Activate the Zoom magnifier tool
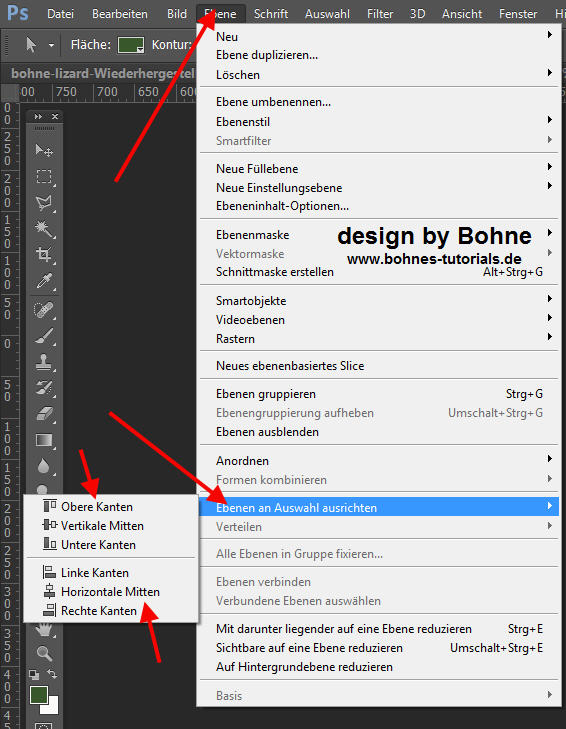This screenshot has height=729, width=566. click(x=44, y=653)
